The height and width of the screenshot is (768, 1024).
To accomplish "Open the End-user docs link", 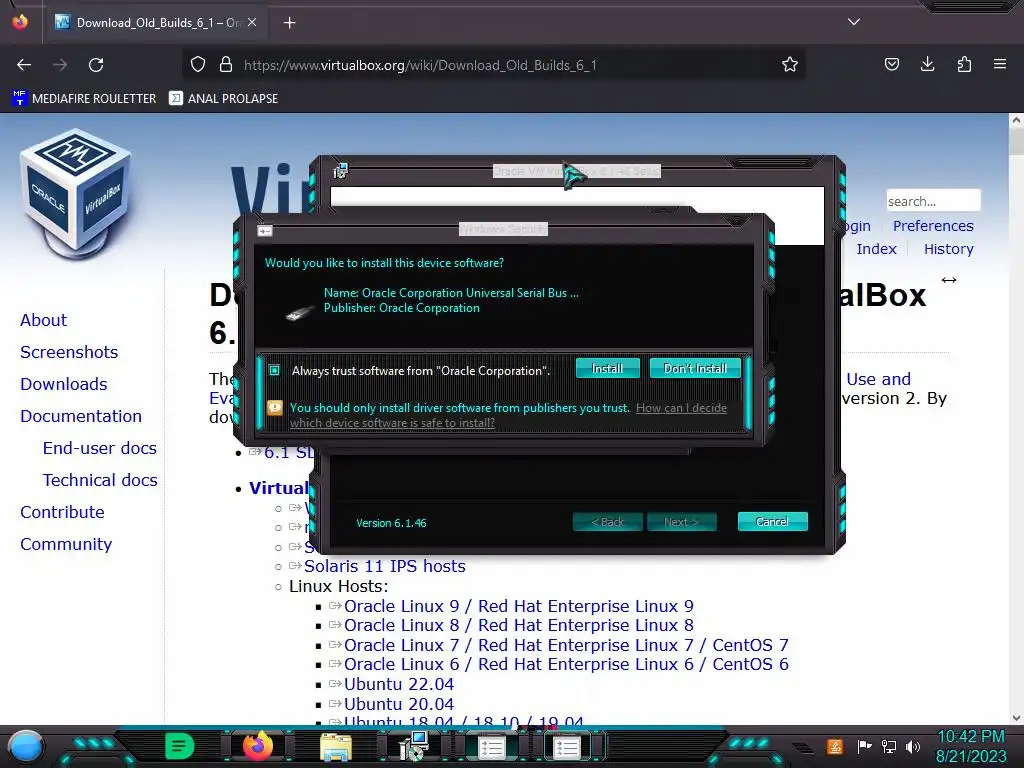I will click(x=99, y=448).
